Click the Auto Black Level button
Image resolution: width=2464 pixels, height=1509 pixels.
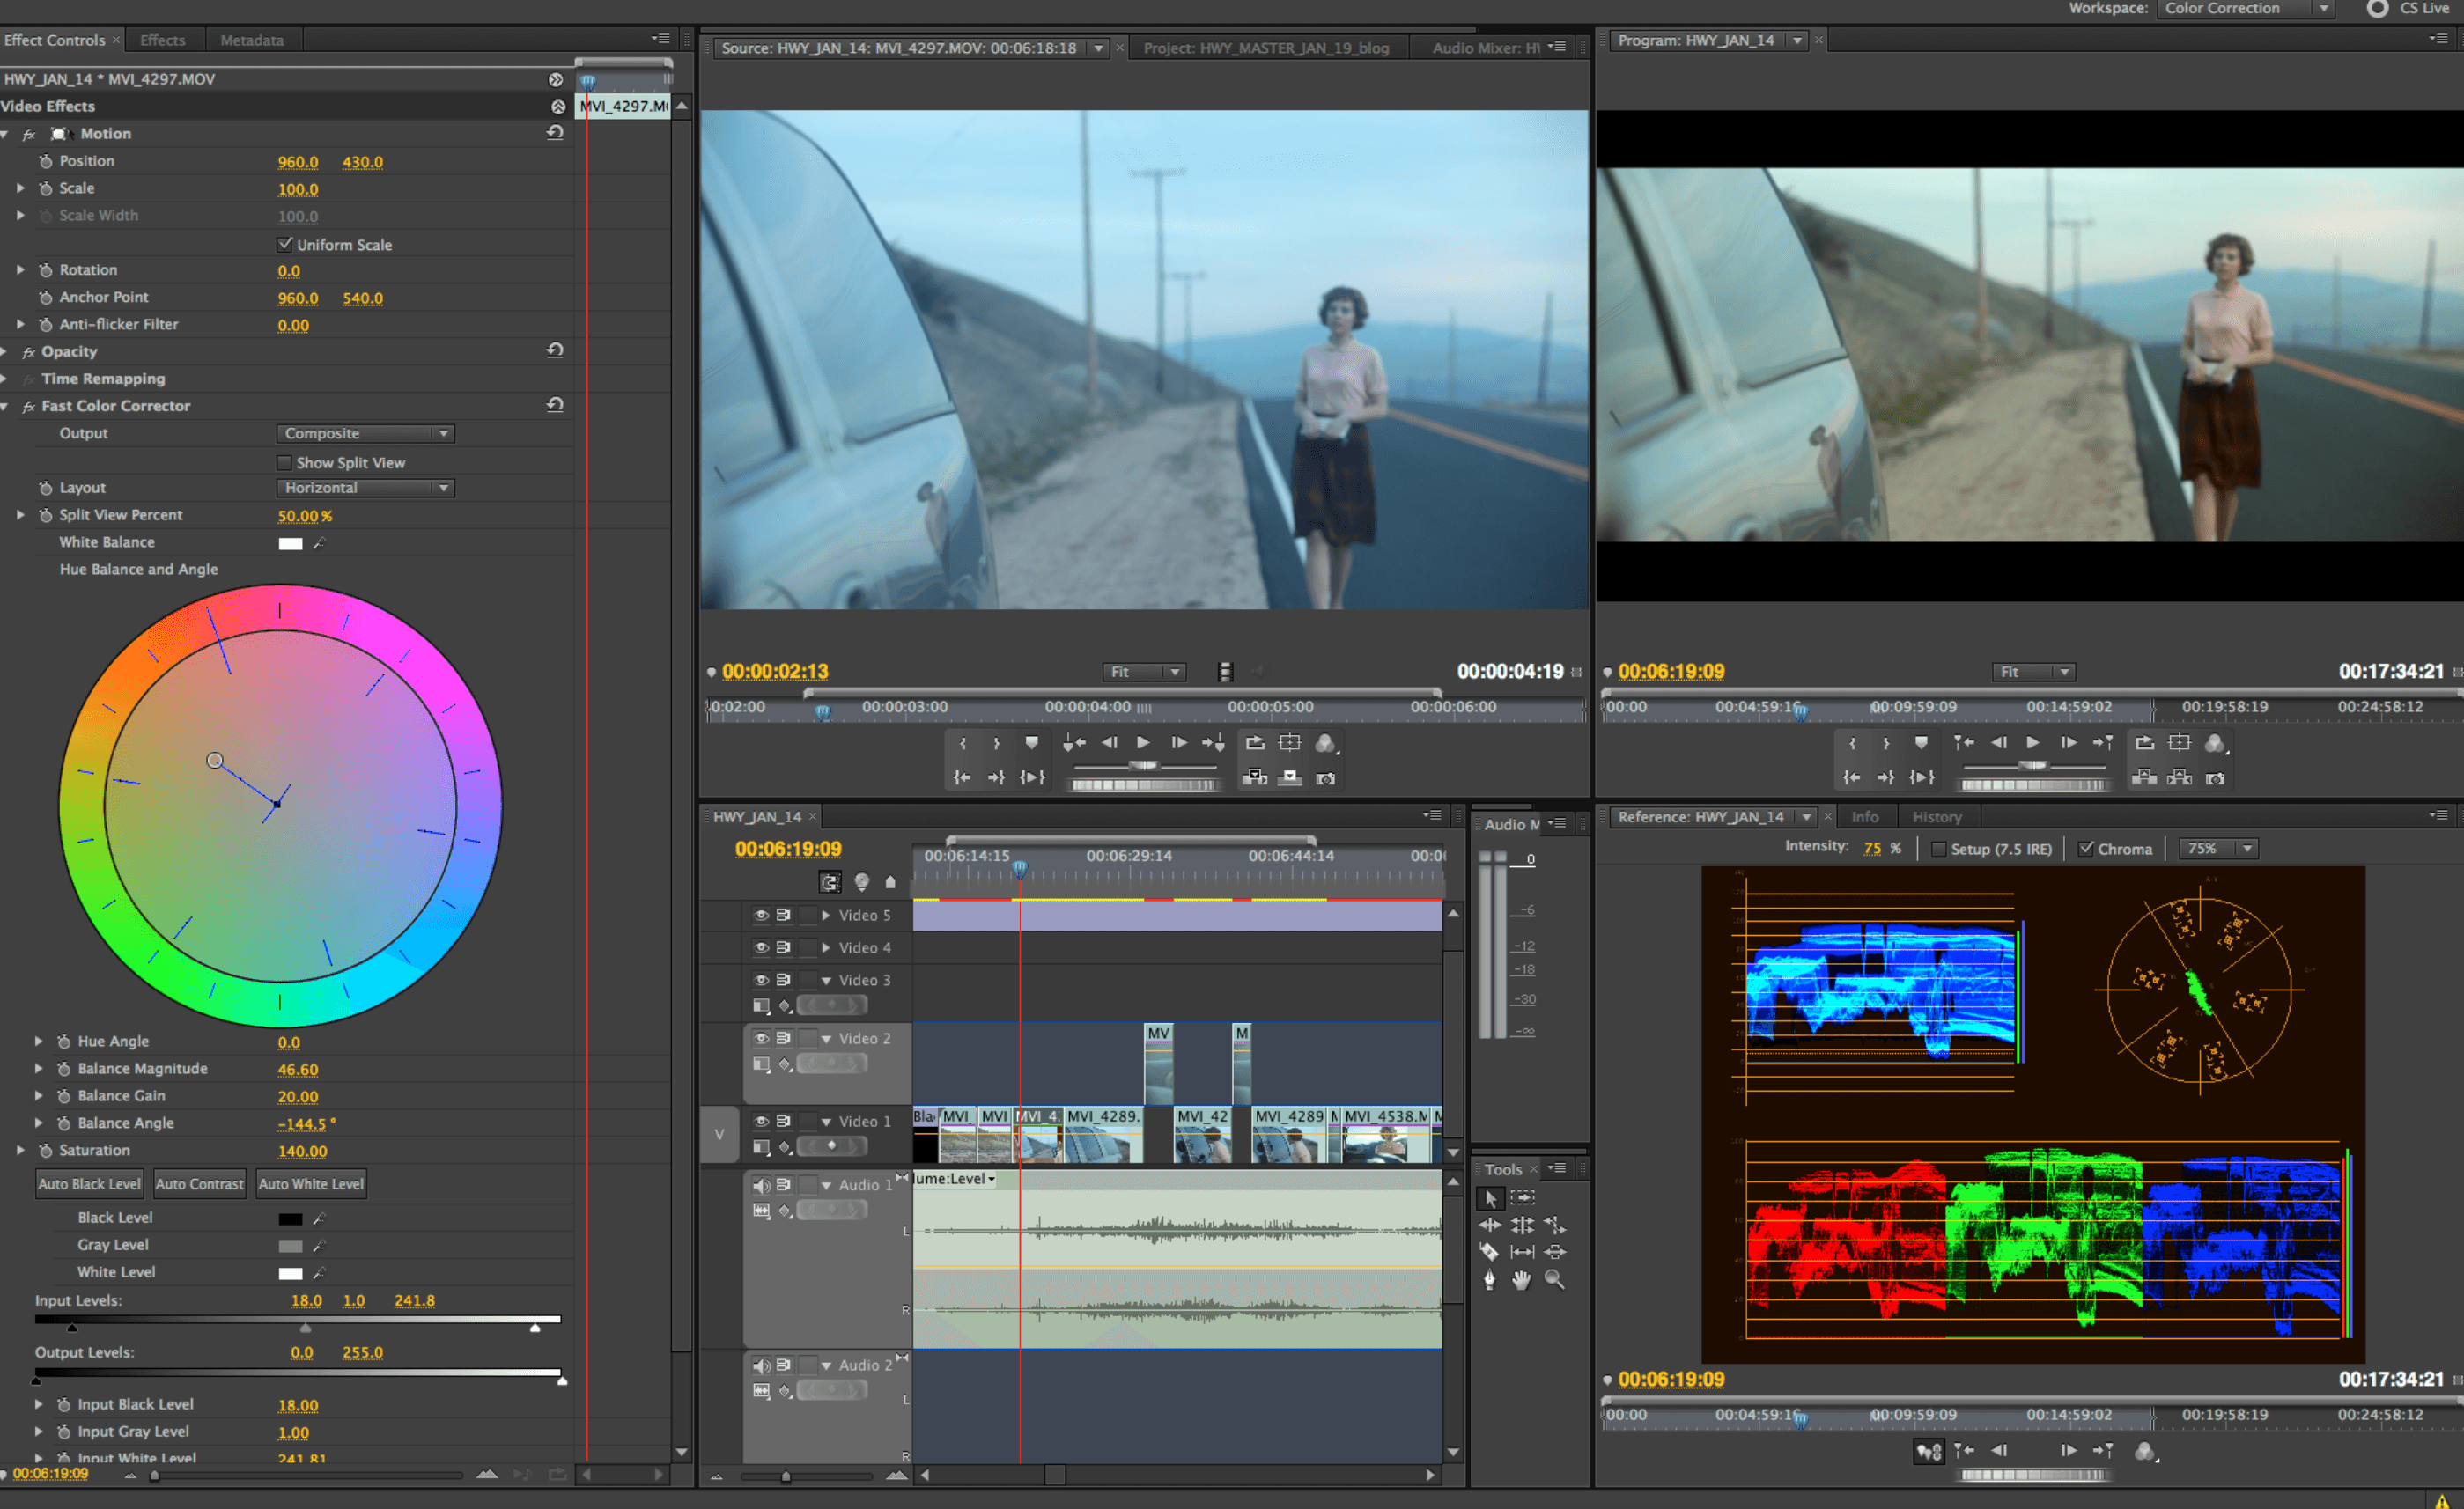89,1184
